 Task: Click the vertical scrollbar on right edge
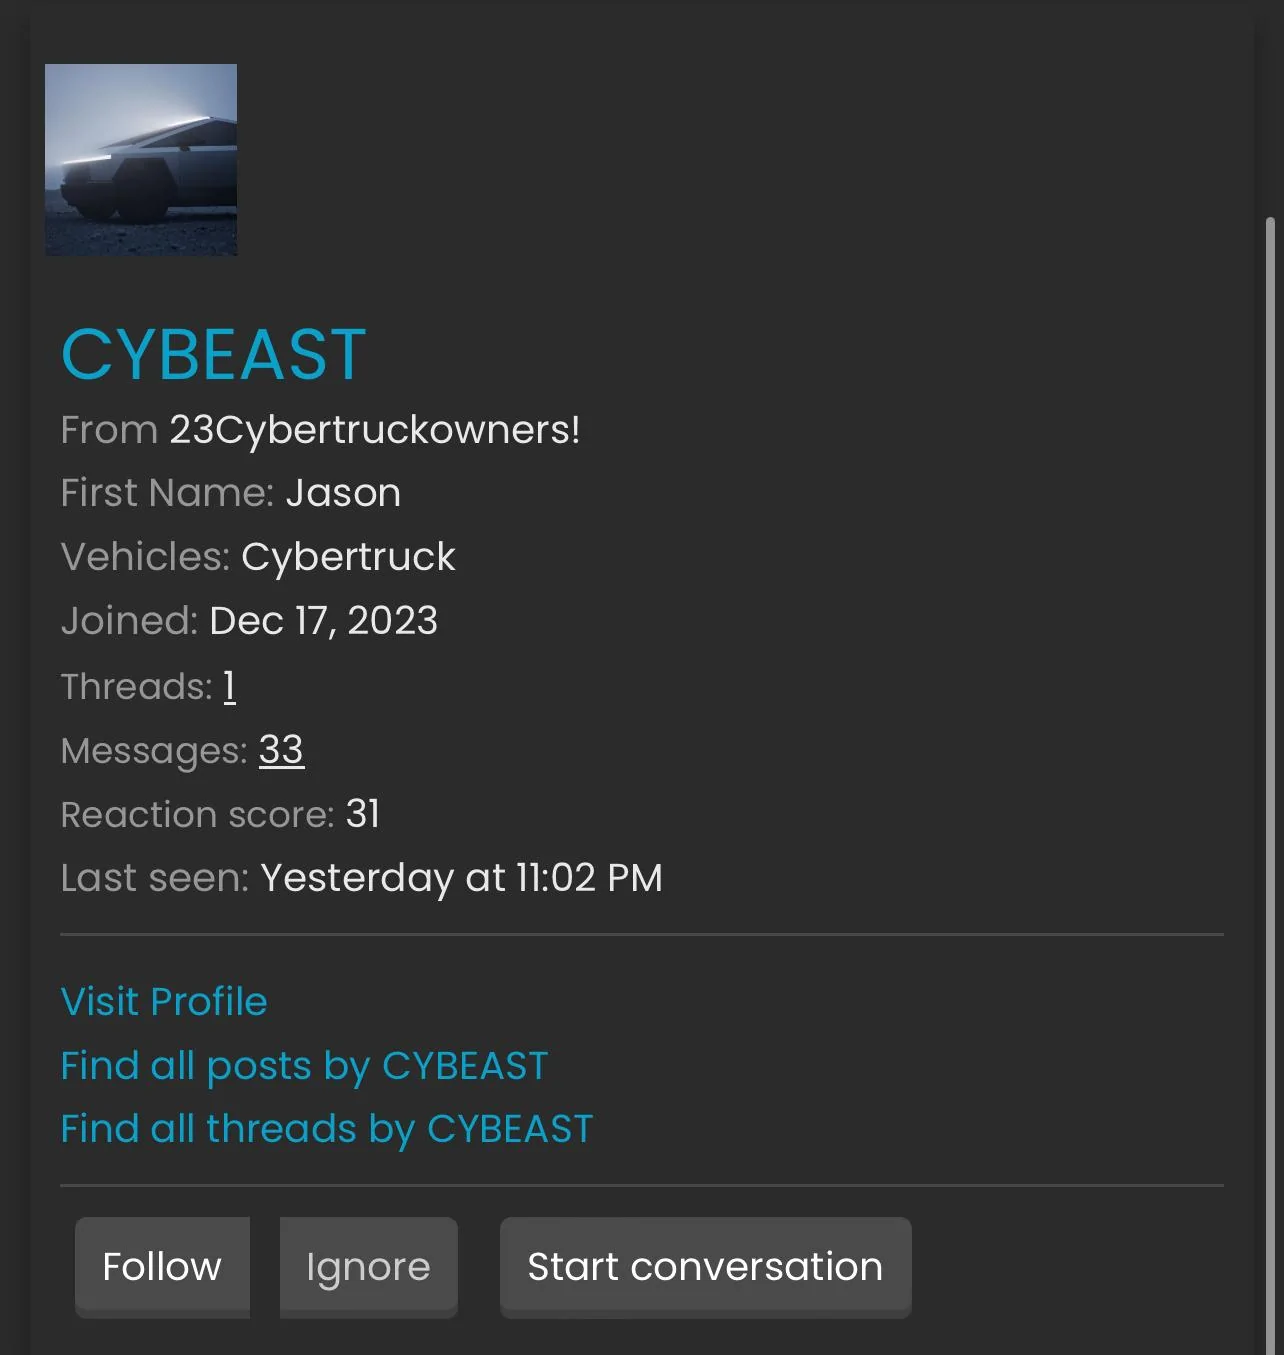(x=1271, y=785)
